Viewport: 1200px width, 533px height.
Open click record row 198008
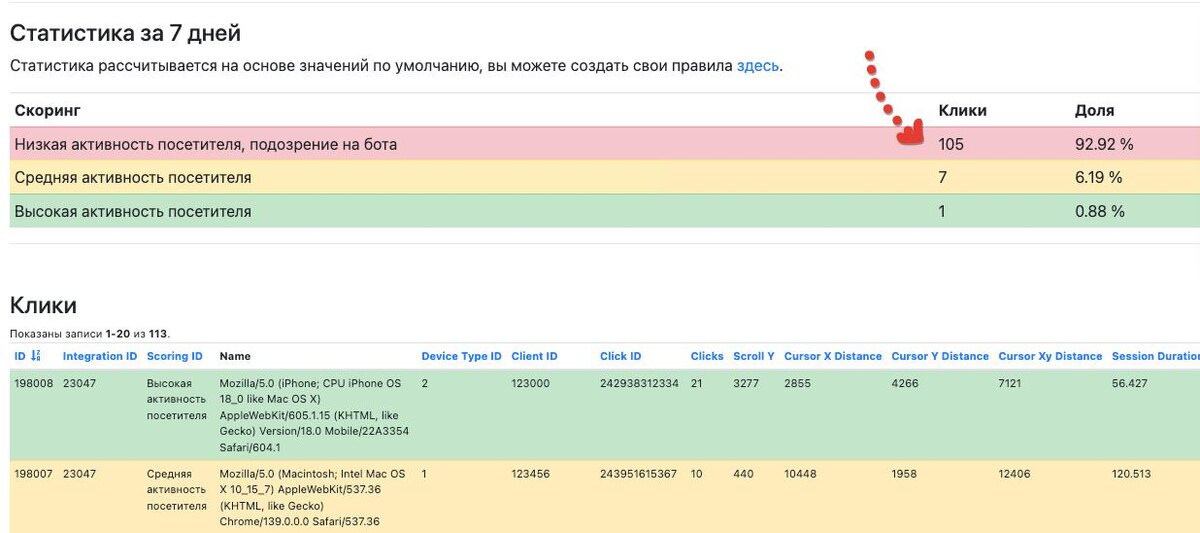pyautogui.click(x=605, y=415)
